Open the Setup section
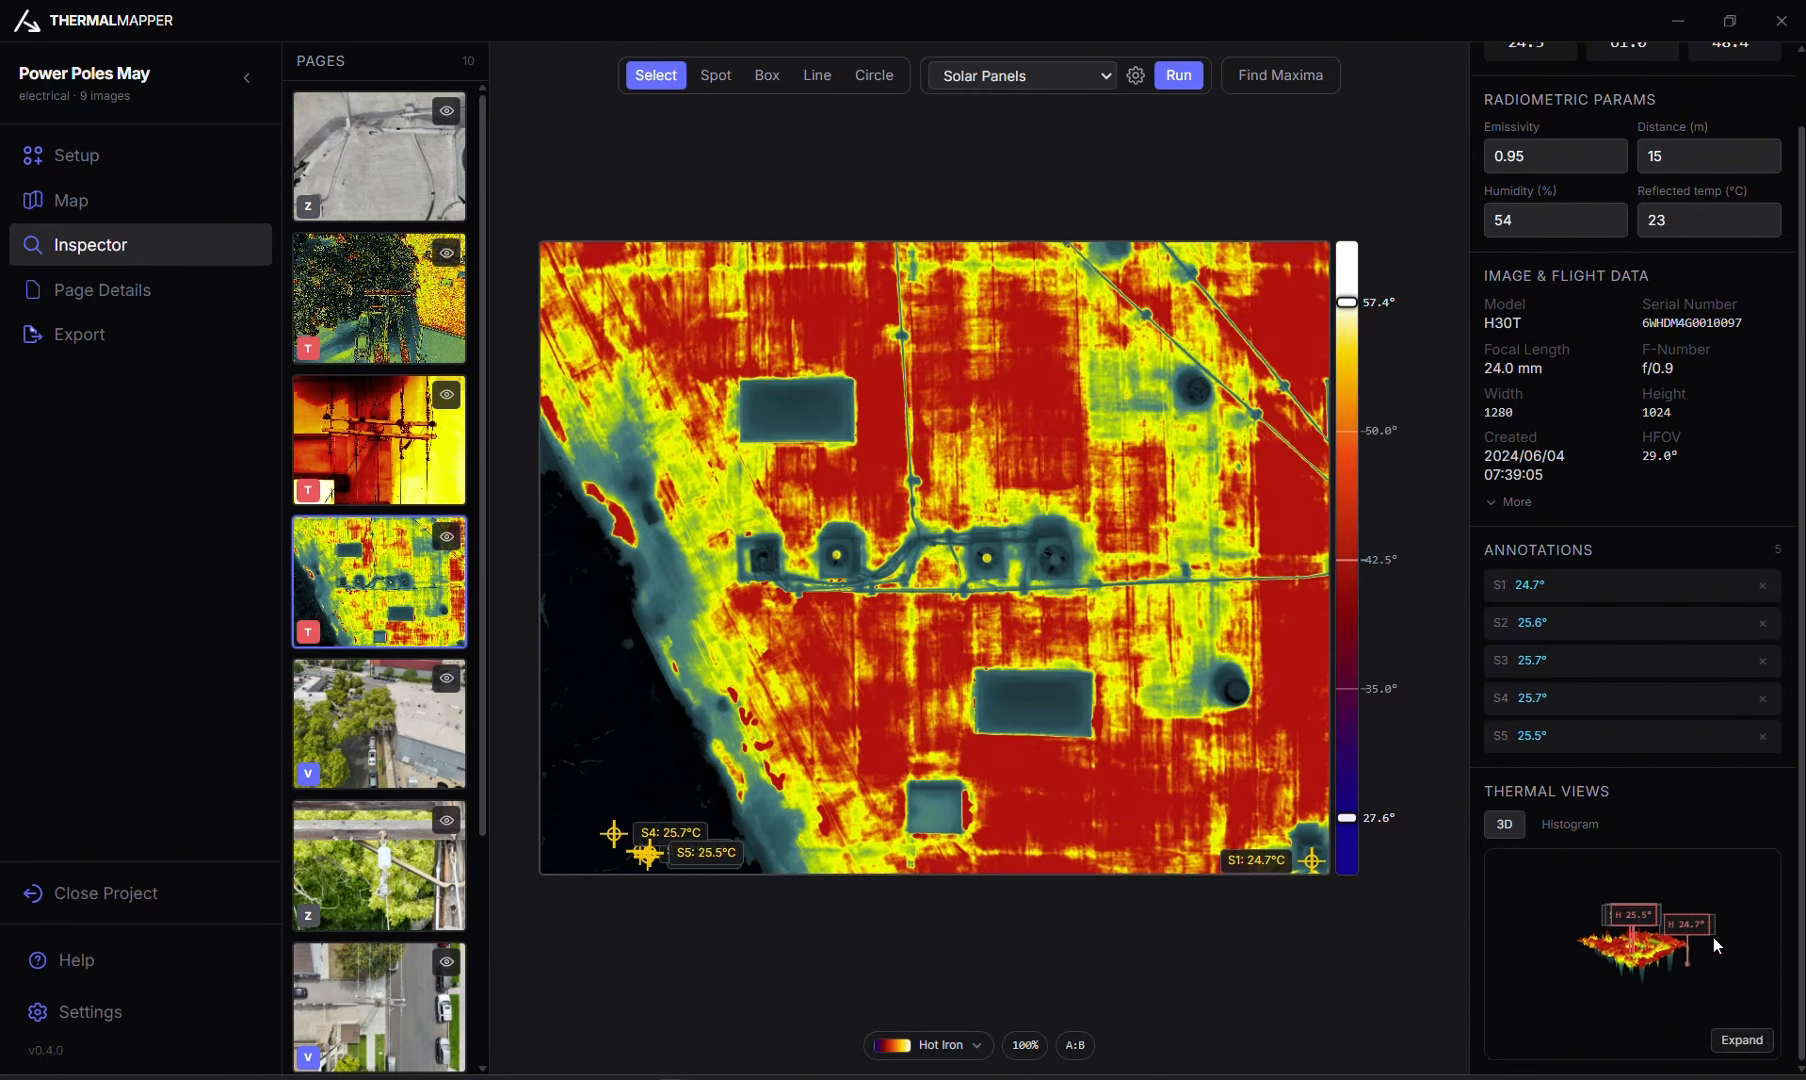Image resolution: width=1806 pixels, height=1080 pixels. [x=140, y=155]
